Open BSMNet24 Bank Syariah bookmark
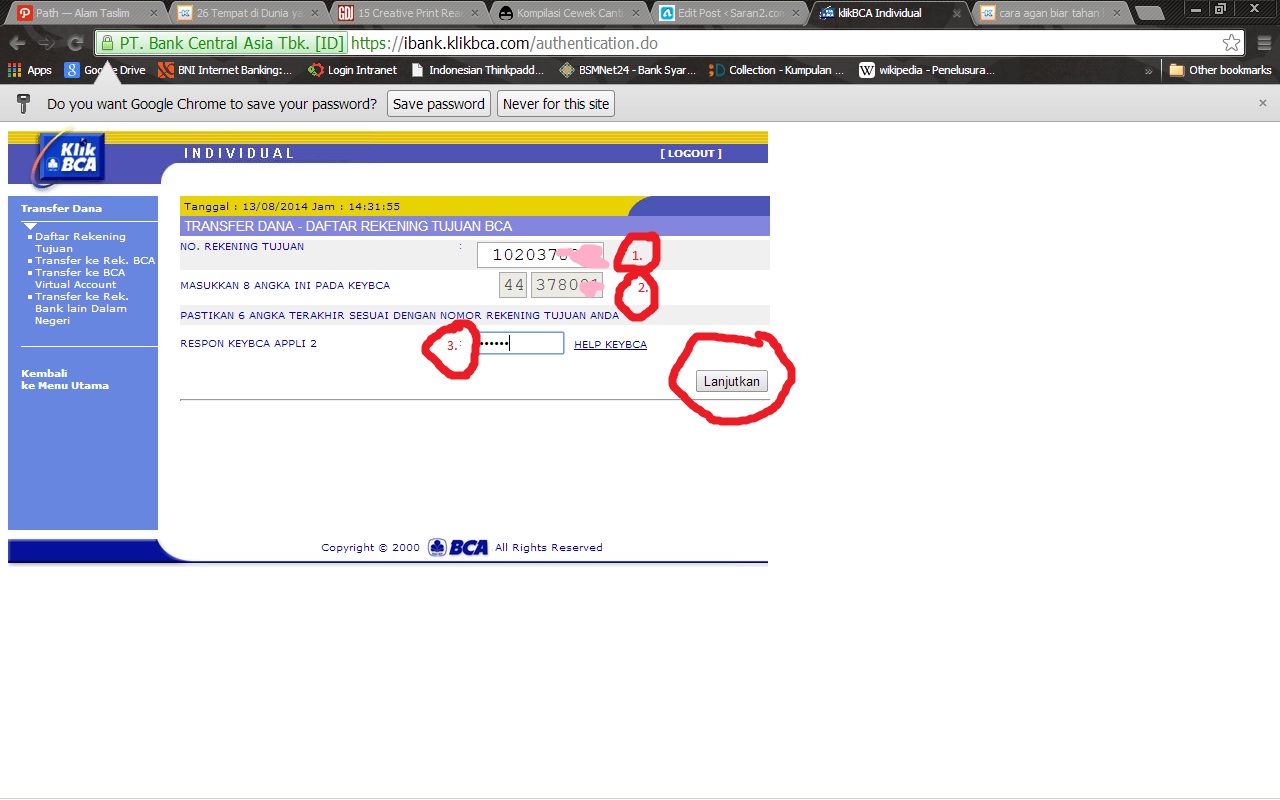 coord(628,70)
